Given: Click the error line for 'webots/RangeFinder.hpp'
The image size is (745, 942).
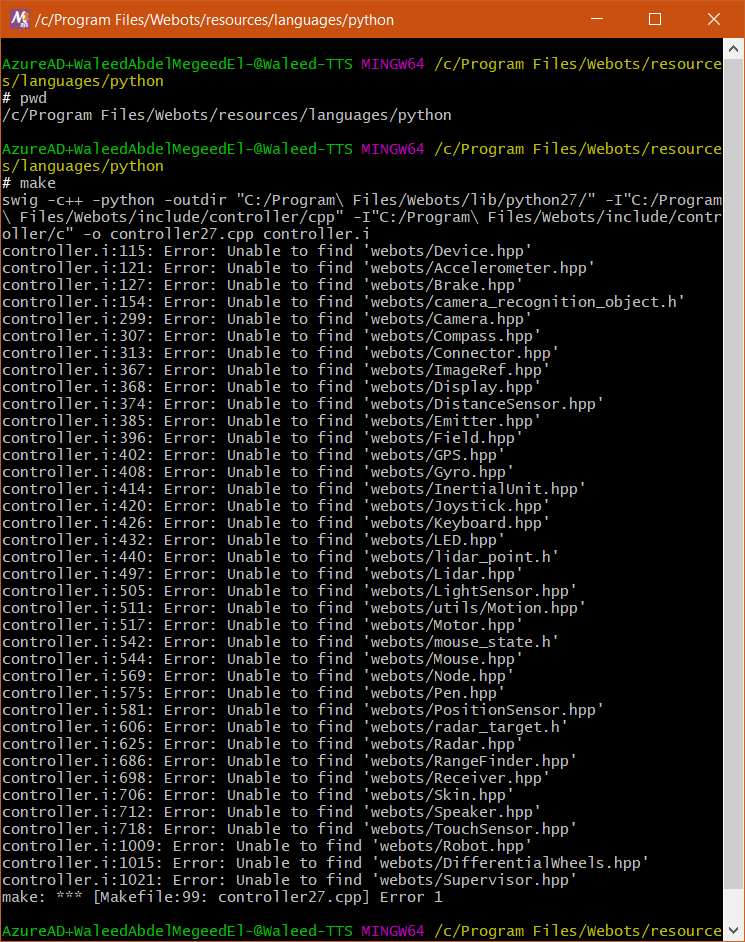Looking at the screenshot, I should pyautogui.click(x=290, y=760).
